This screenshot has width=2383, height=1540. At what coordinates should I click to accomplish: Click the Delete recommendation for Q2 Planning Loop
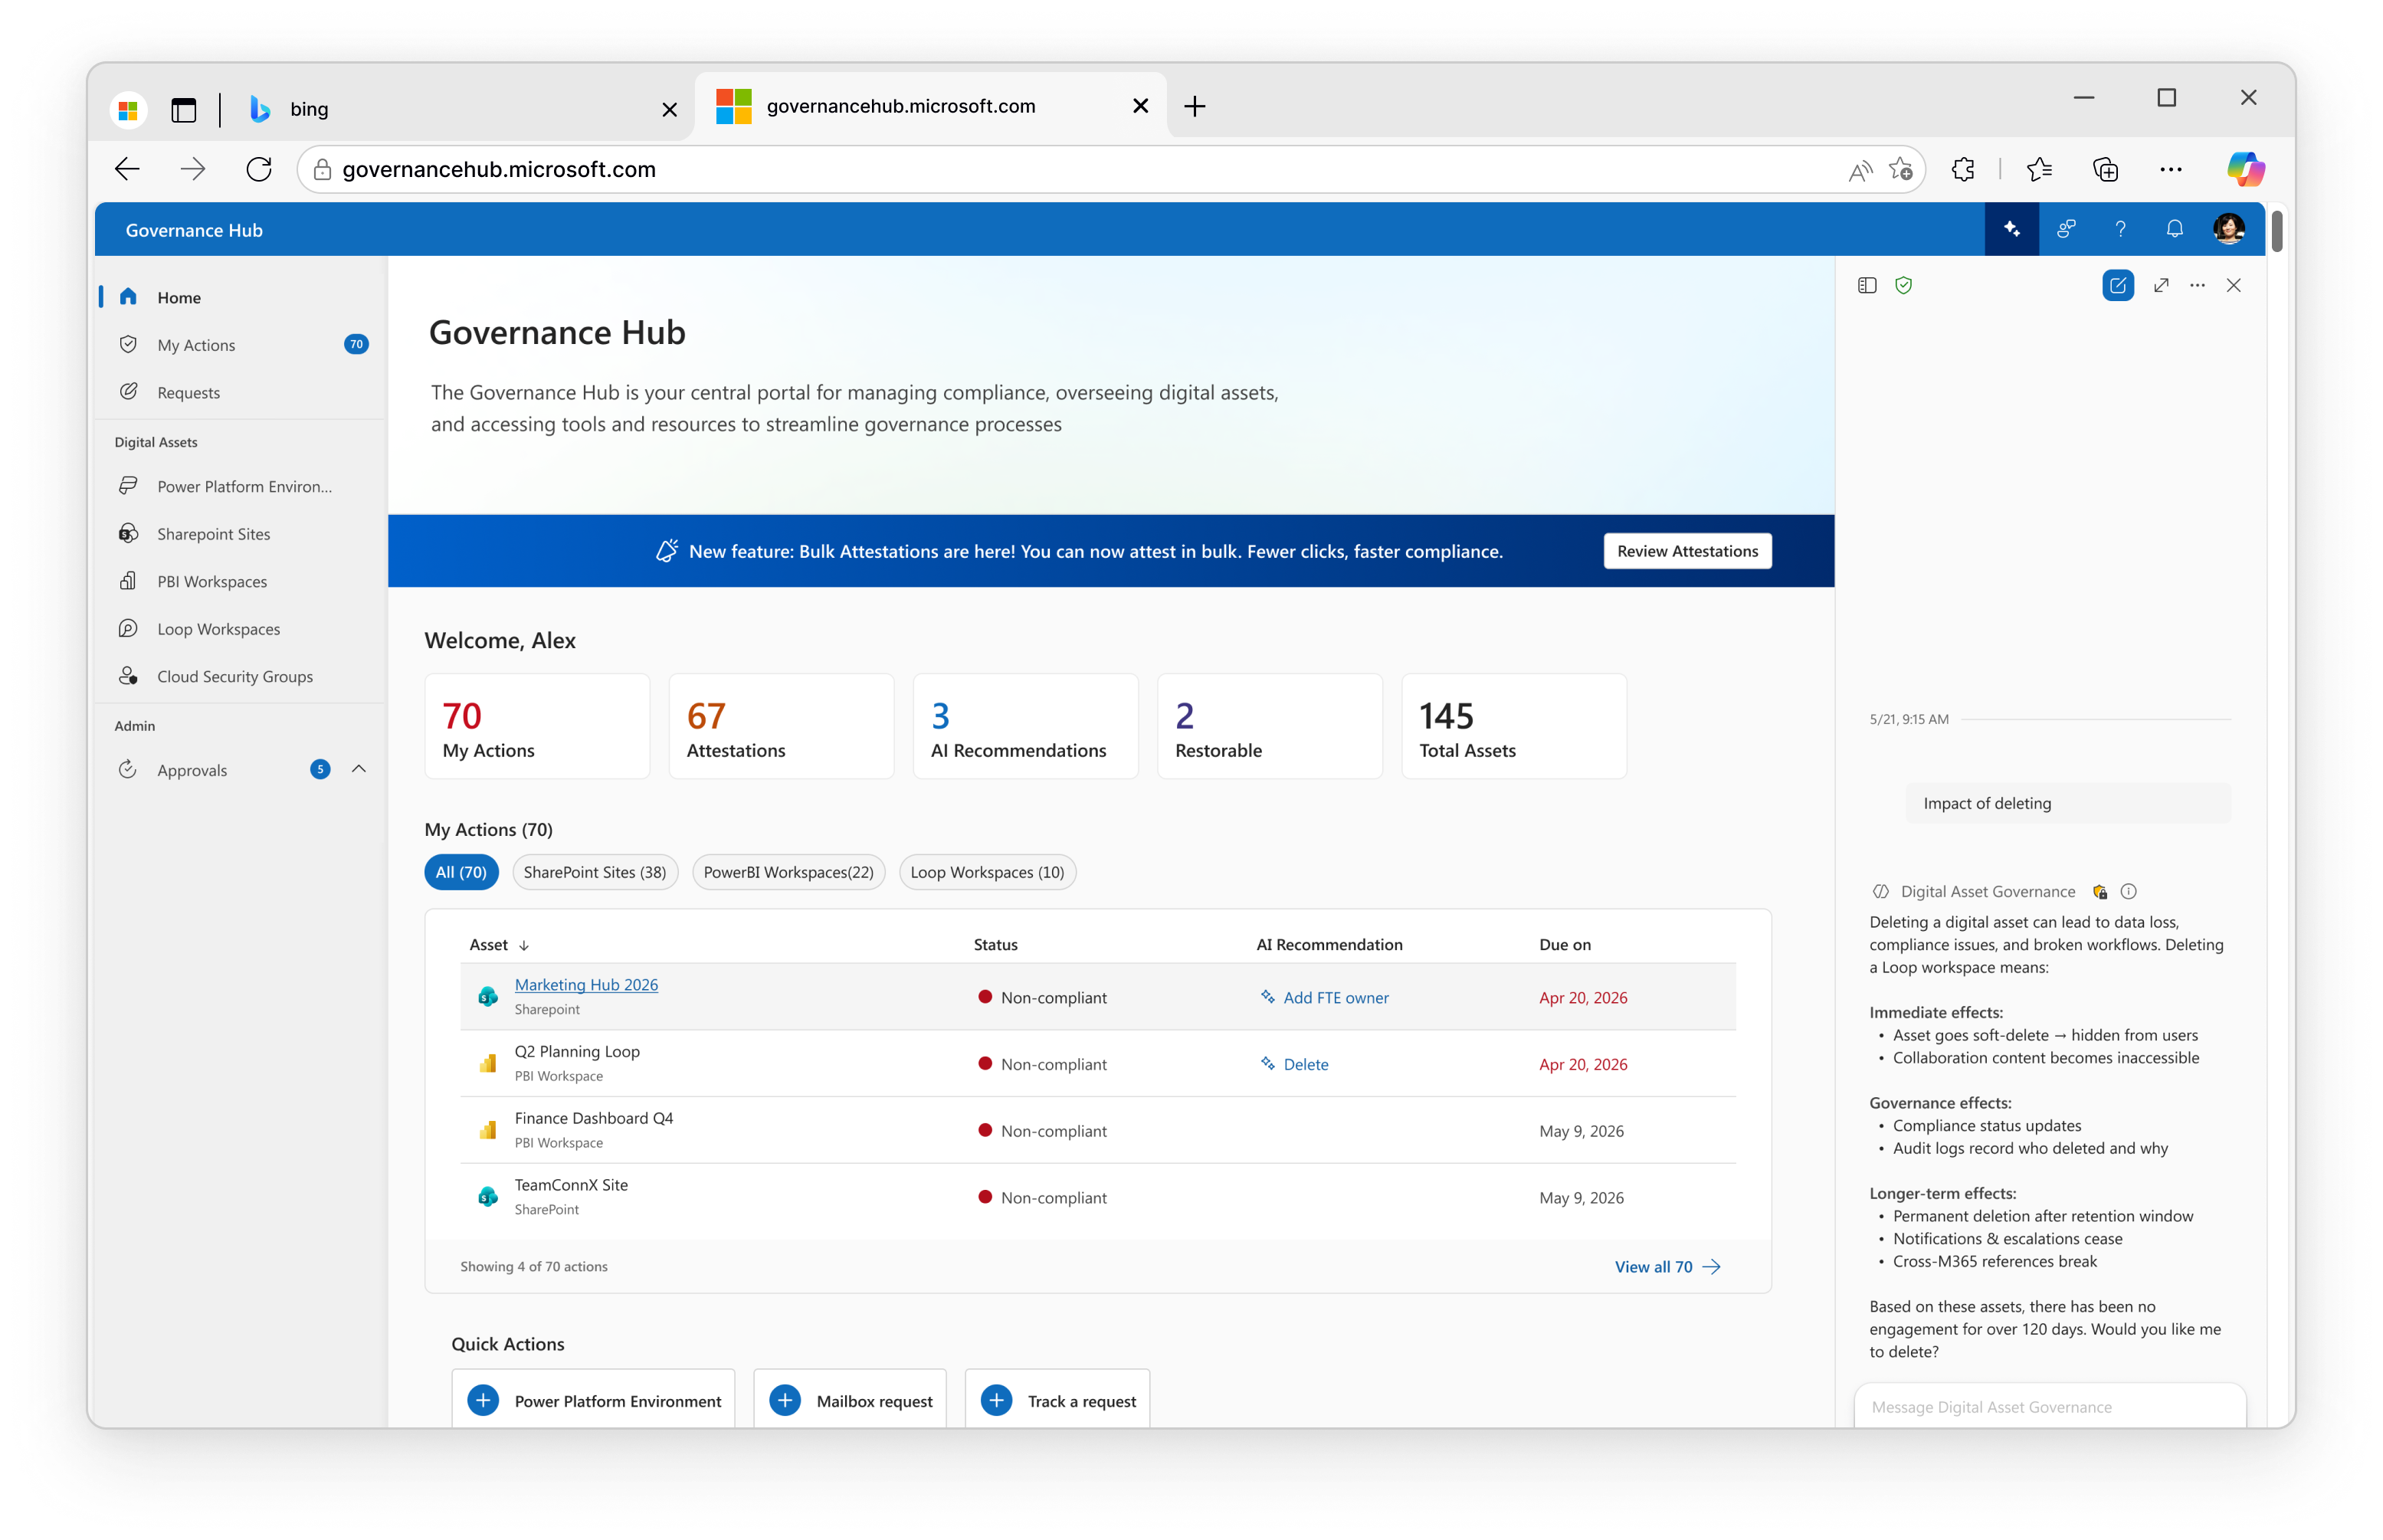tap(1294, 1064)
